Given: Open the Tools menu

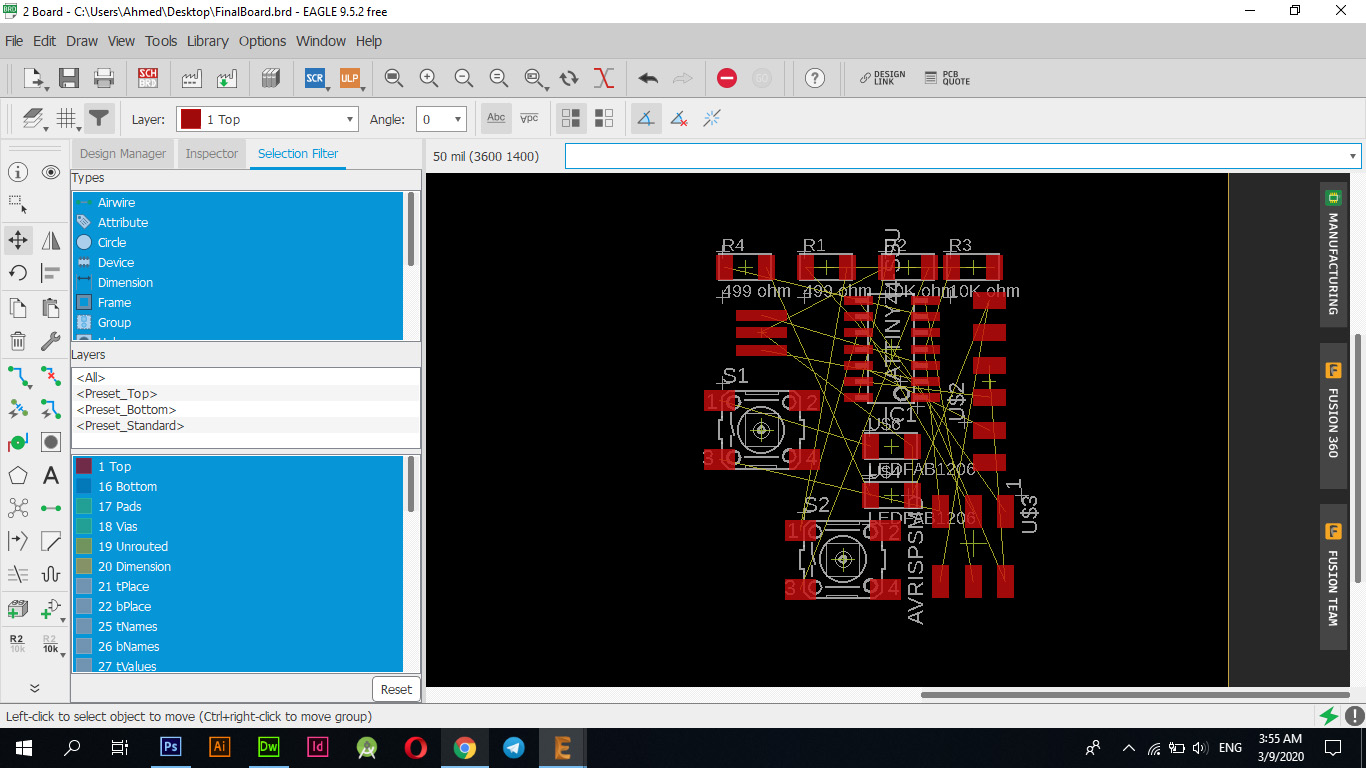Looking at the screenshot, I should [161, 41].
